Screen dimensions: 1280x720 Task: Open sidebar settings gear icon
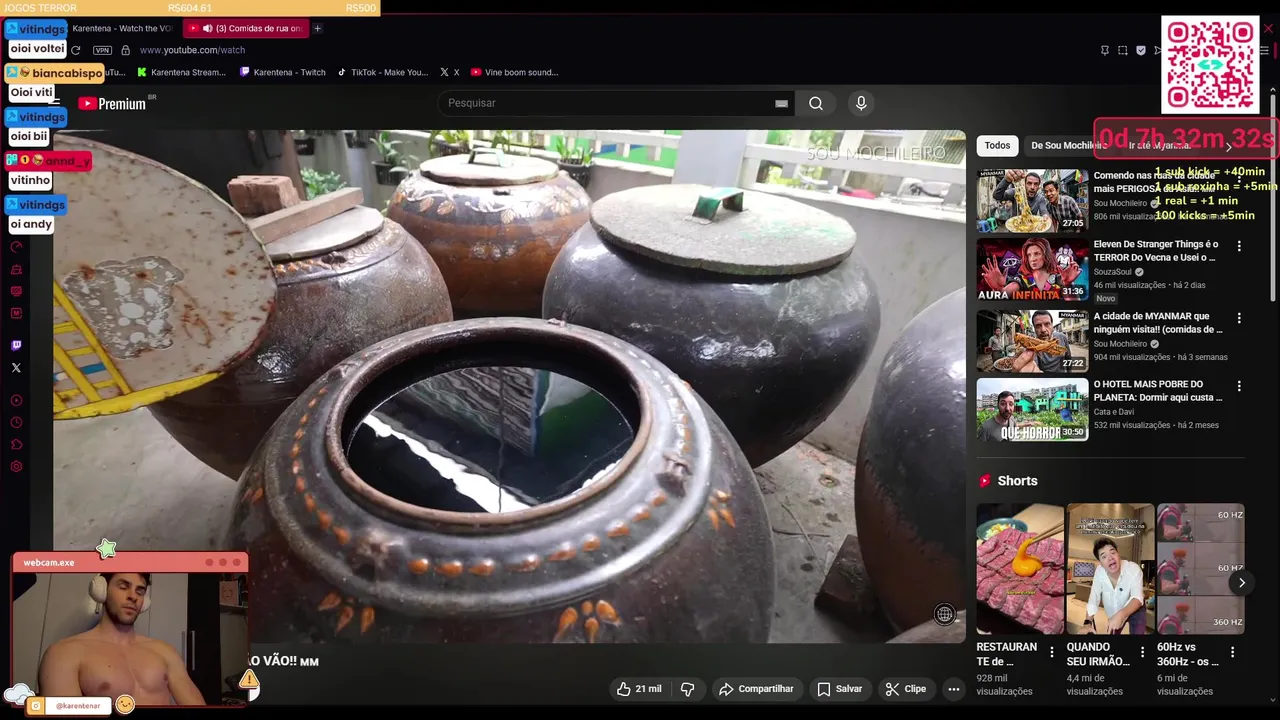tap(16, 467)
